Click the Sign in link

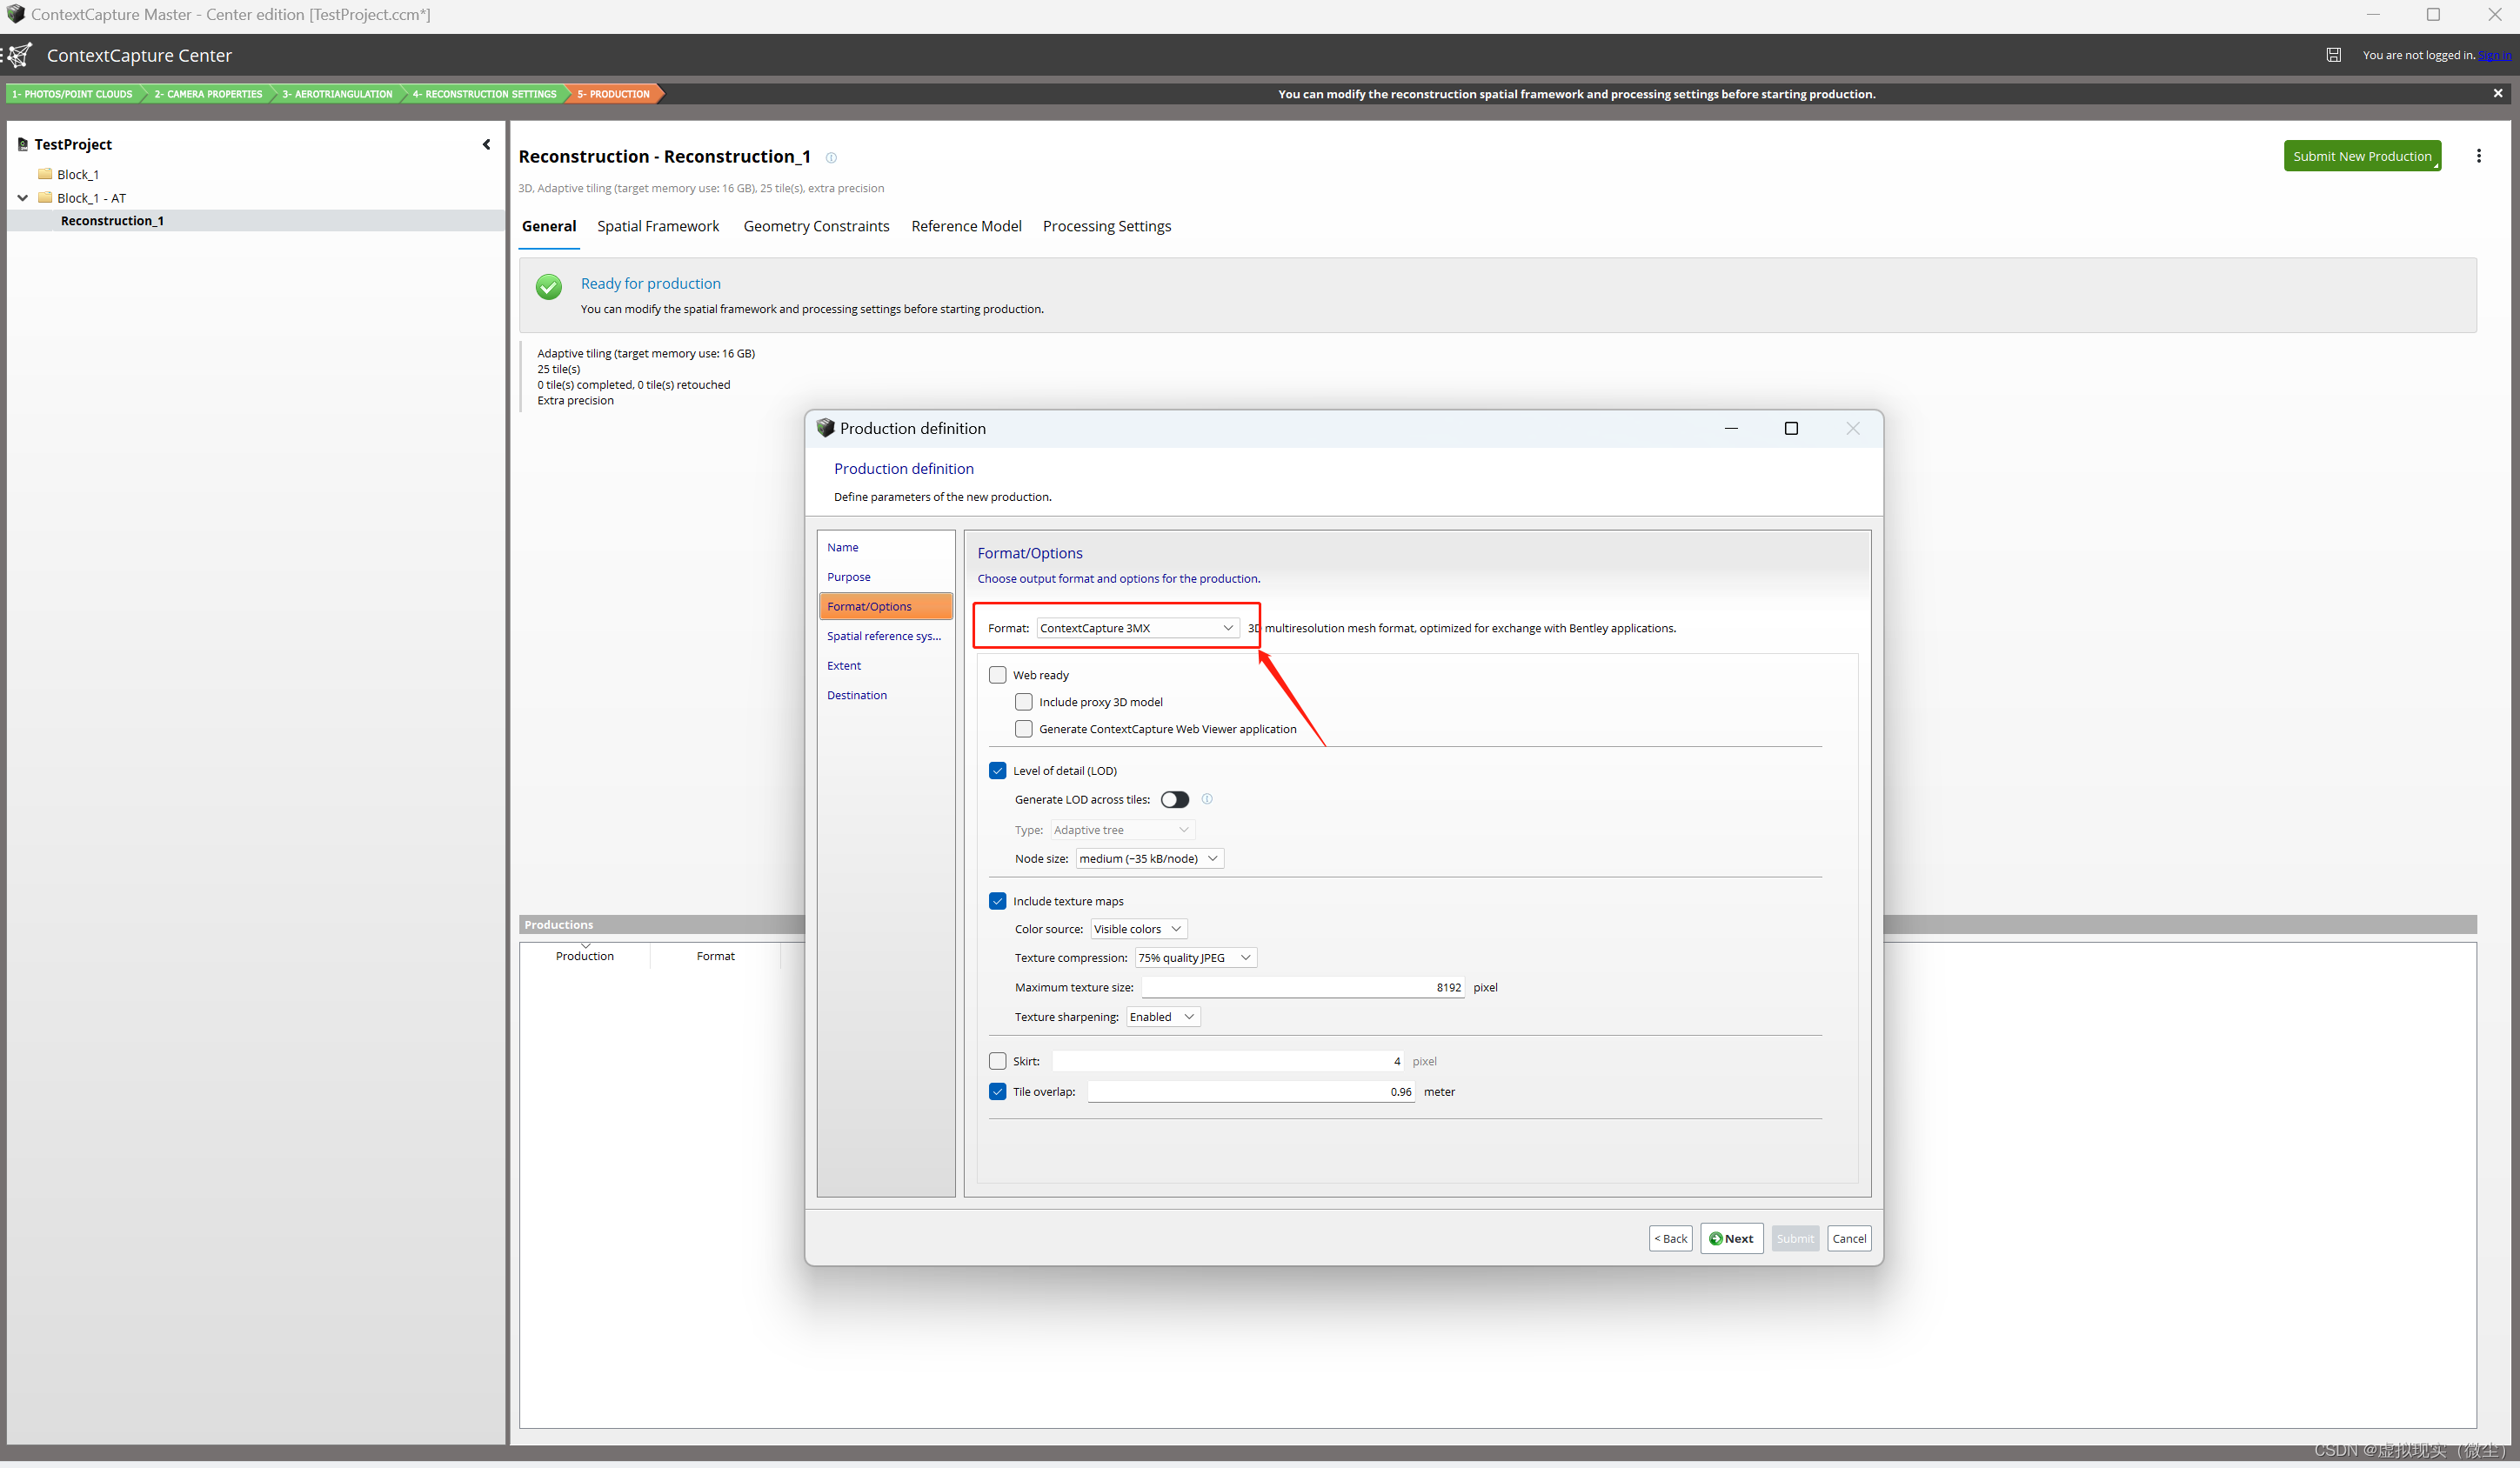point(2494,55)
